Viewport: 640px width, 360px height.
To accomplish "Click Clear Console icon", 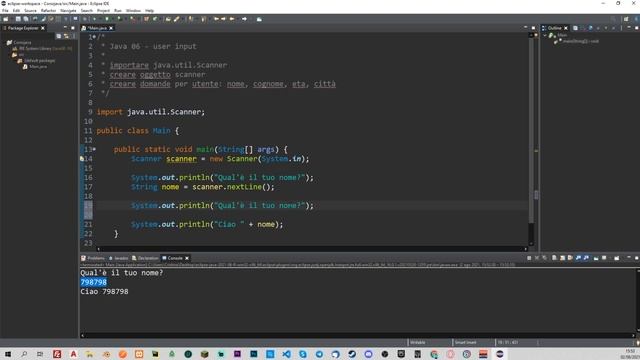I will point(554,258).
